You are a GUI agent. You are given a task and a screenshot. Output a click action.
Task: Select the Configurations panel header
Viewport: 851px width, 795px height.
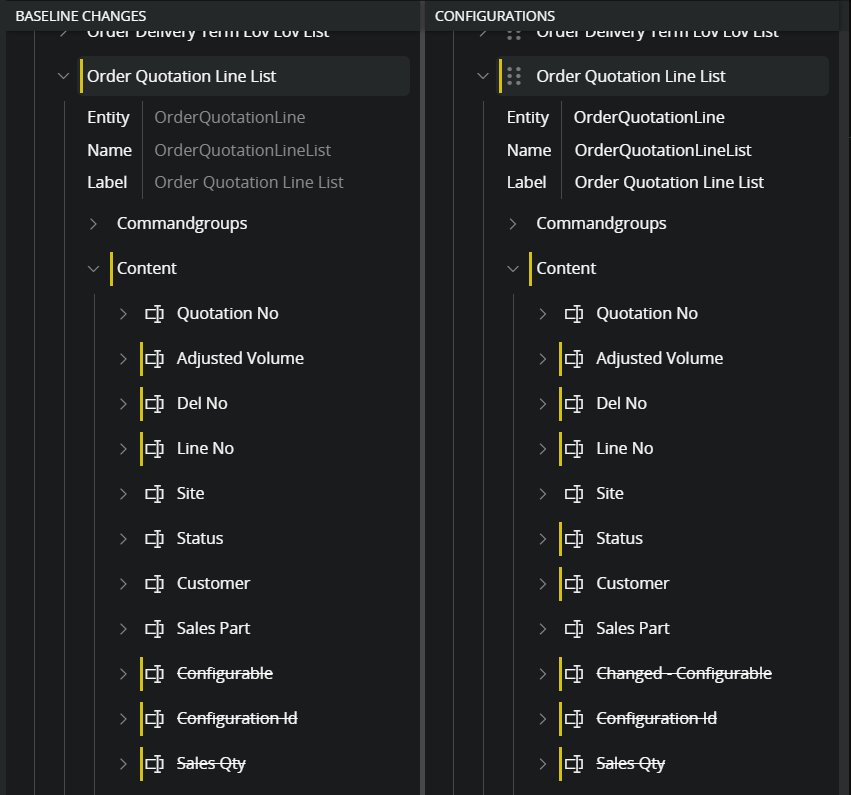point(495,16)
